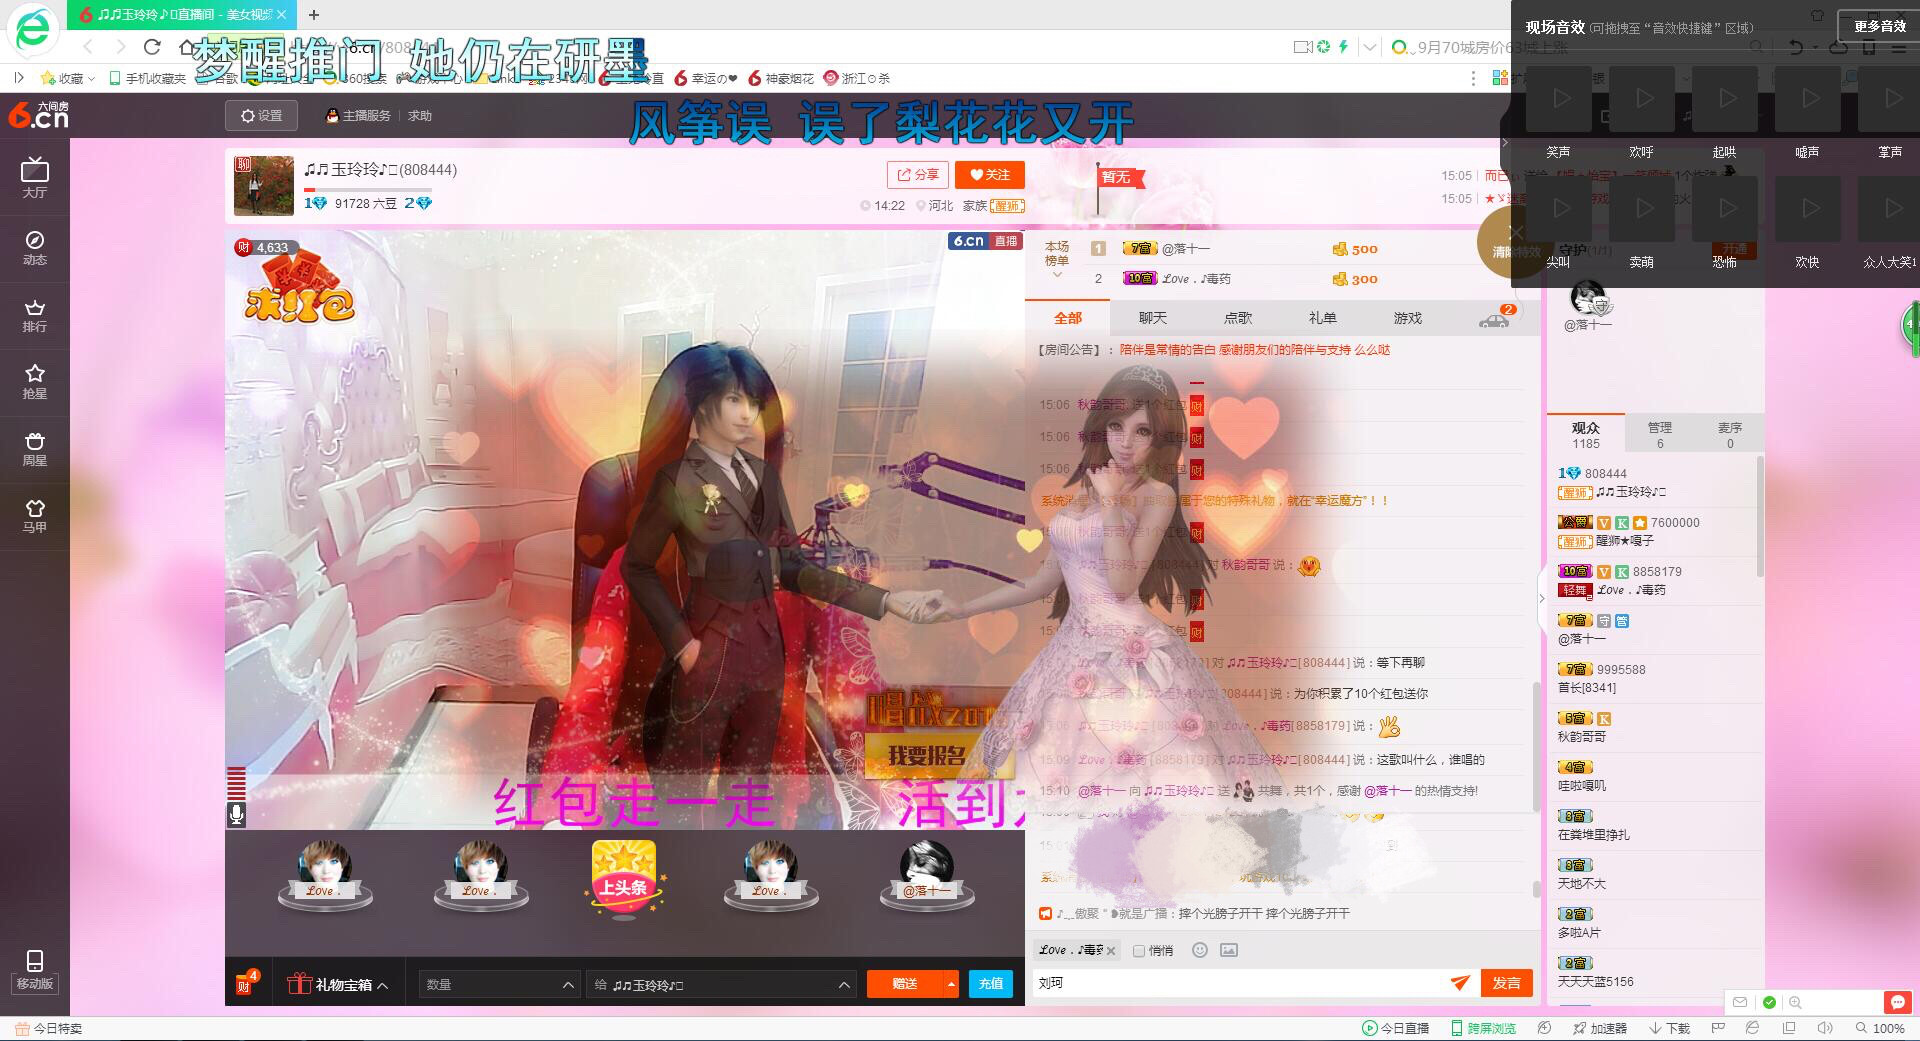Click the 求红包 red envelope icon
Viewport: 1920px width, 1041px height.
point(298,288)
